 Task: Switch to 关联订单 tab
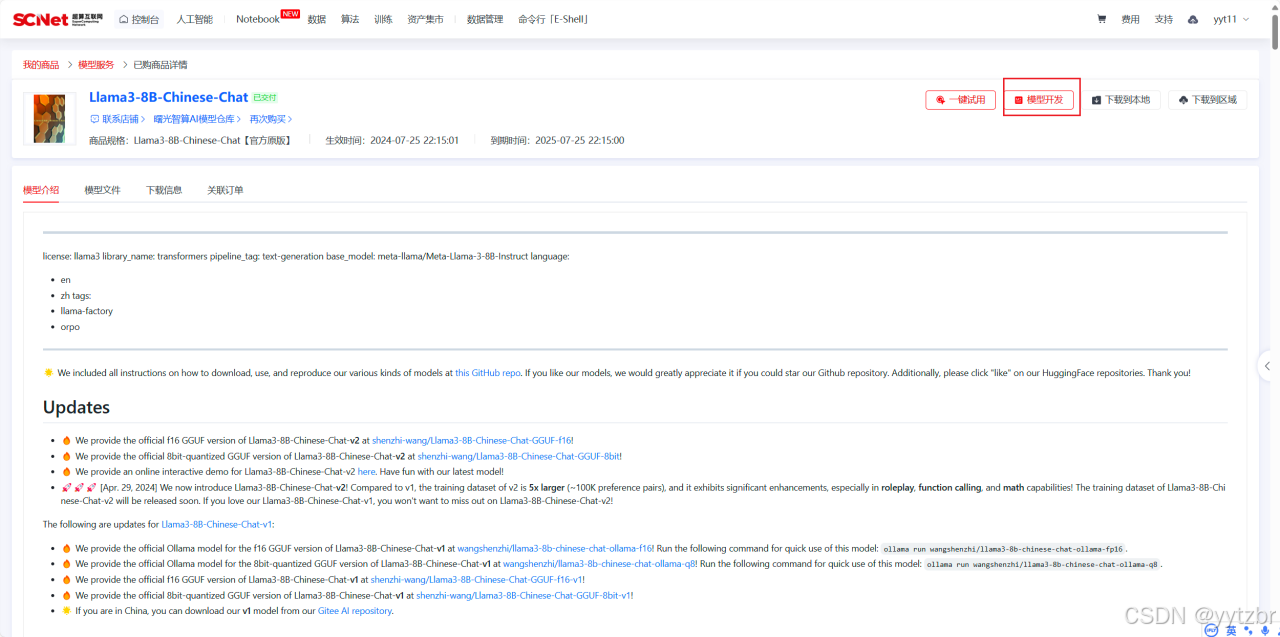[225, 190]
